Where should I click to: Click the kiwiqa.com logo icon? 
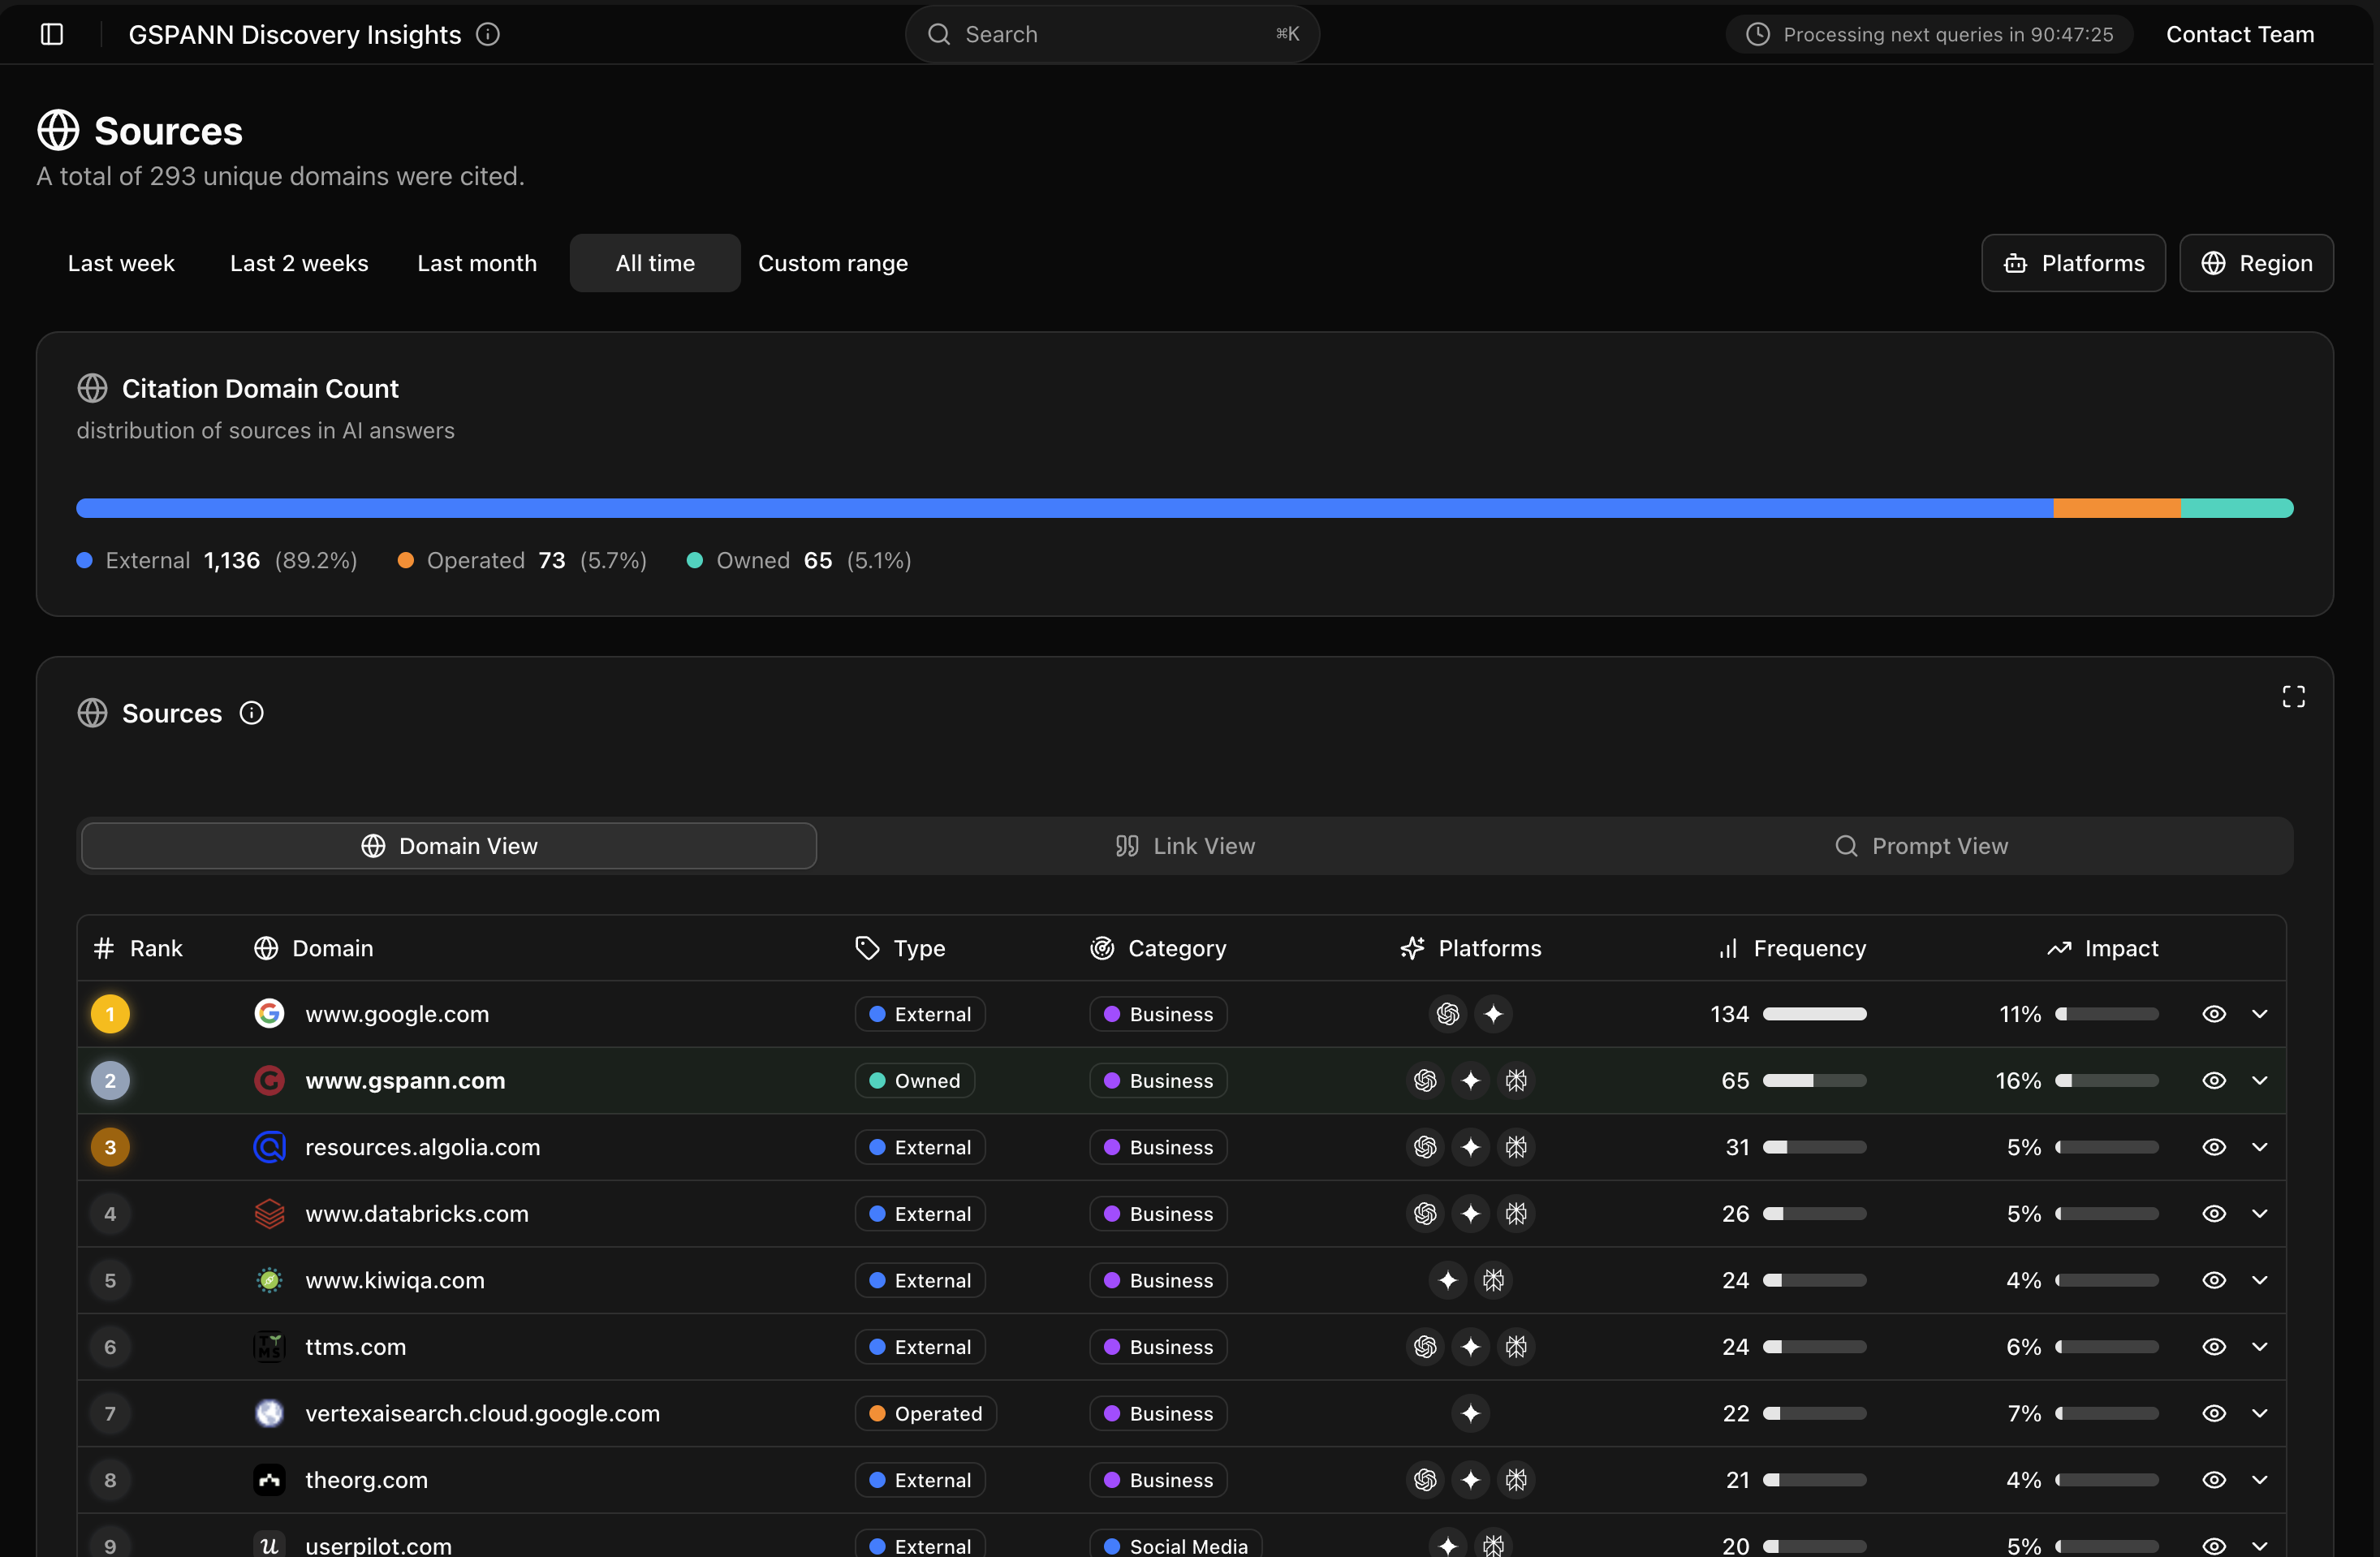(269, 1280)
